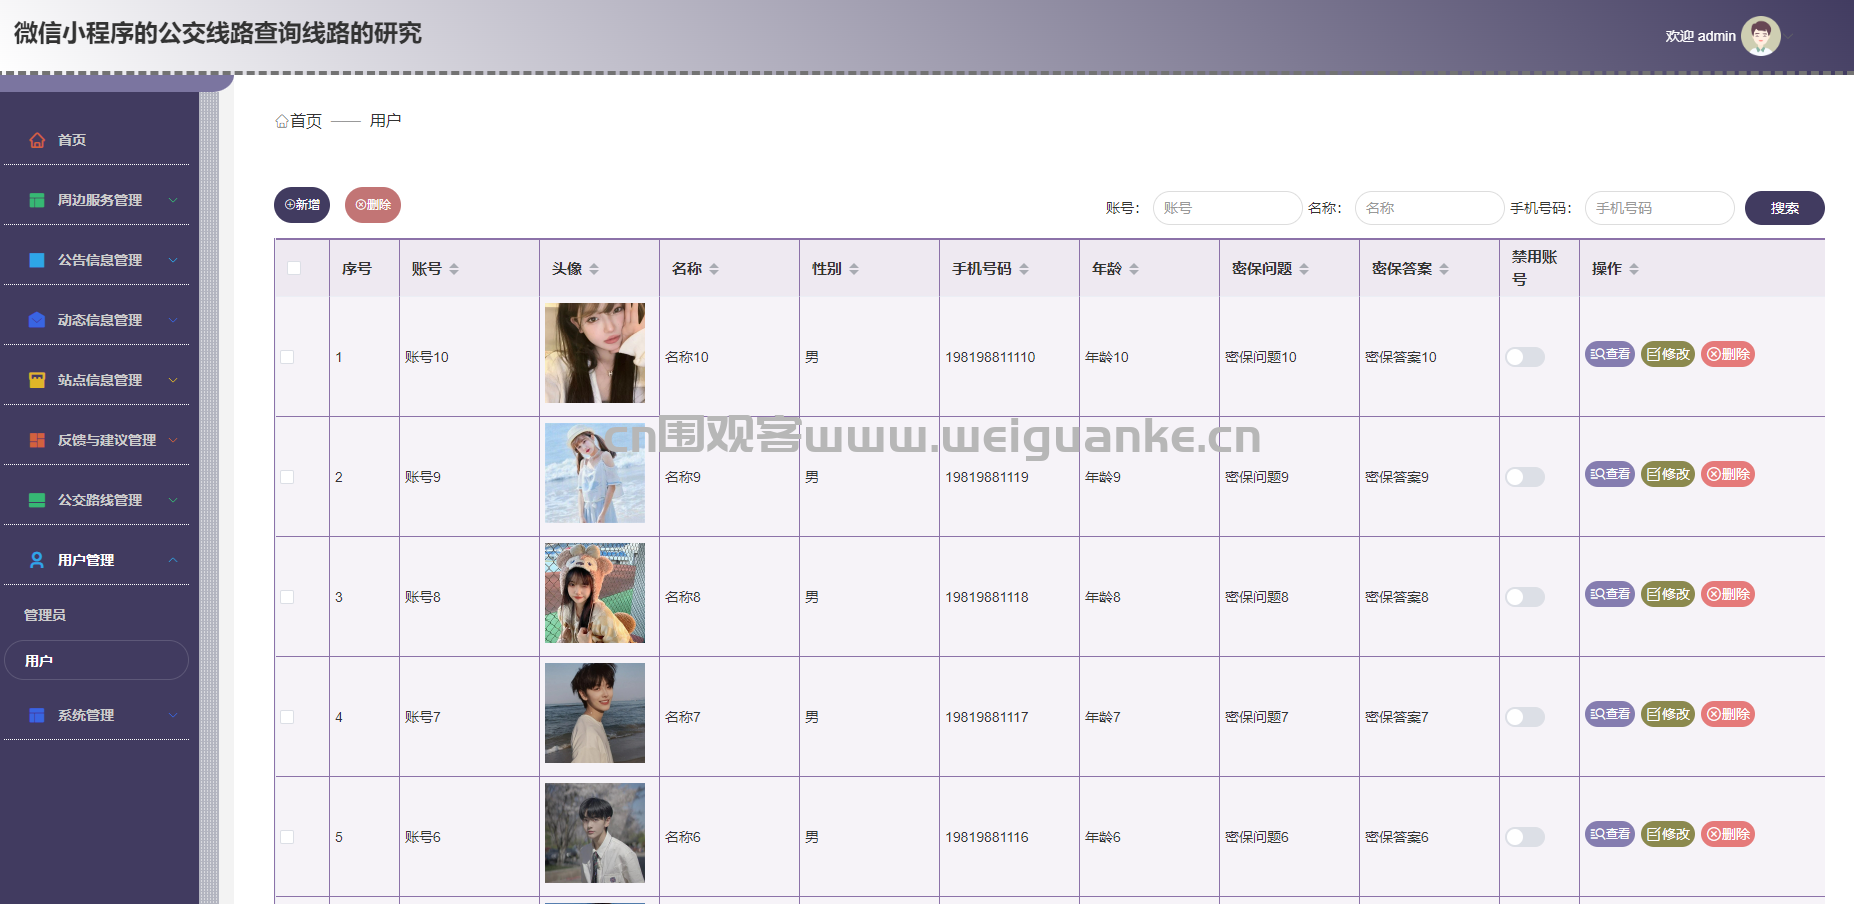The image size is (1854, 904).
Task: Collapse the 用户管理 menu chevron
Action: [173, 560]
